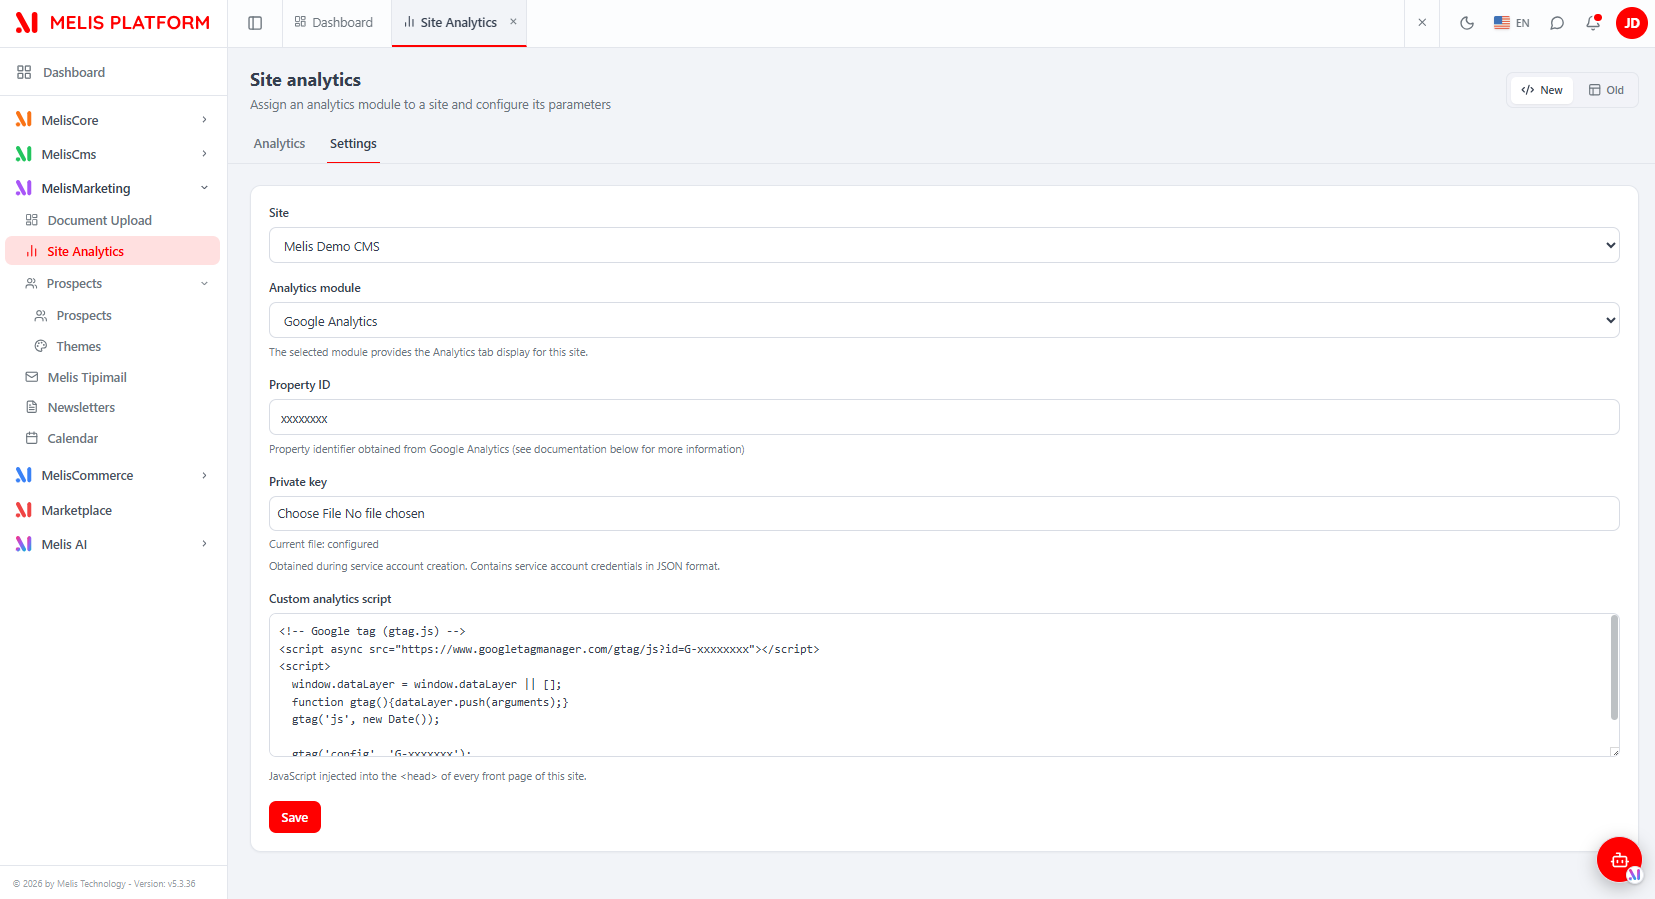Open the JD user avatar menu

pos(1632,23)
